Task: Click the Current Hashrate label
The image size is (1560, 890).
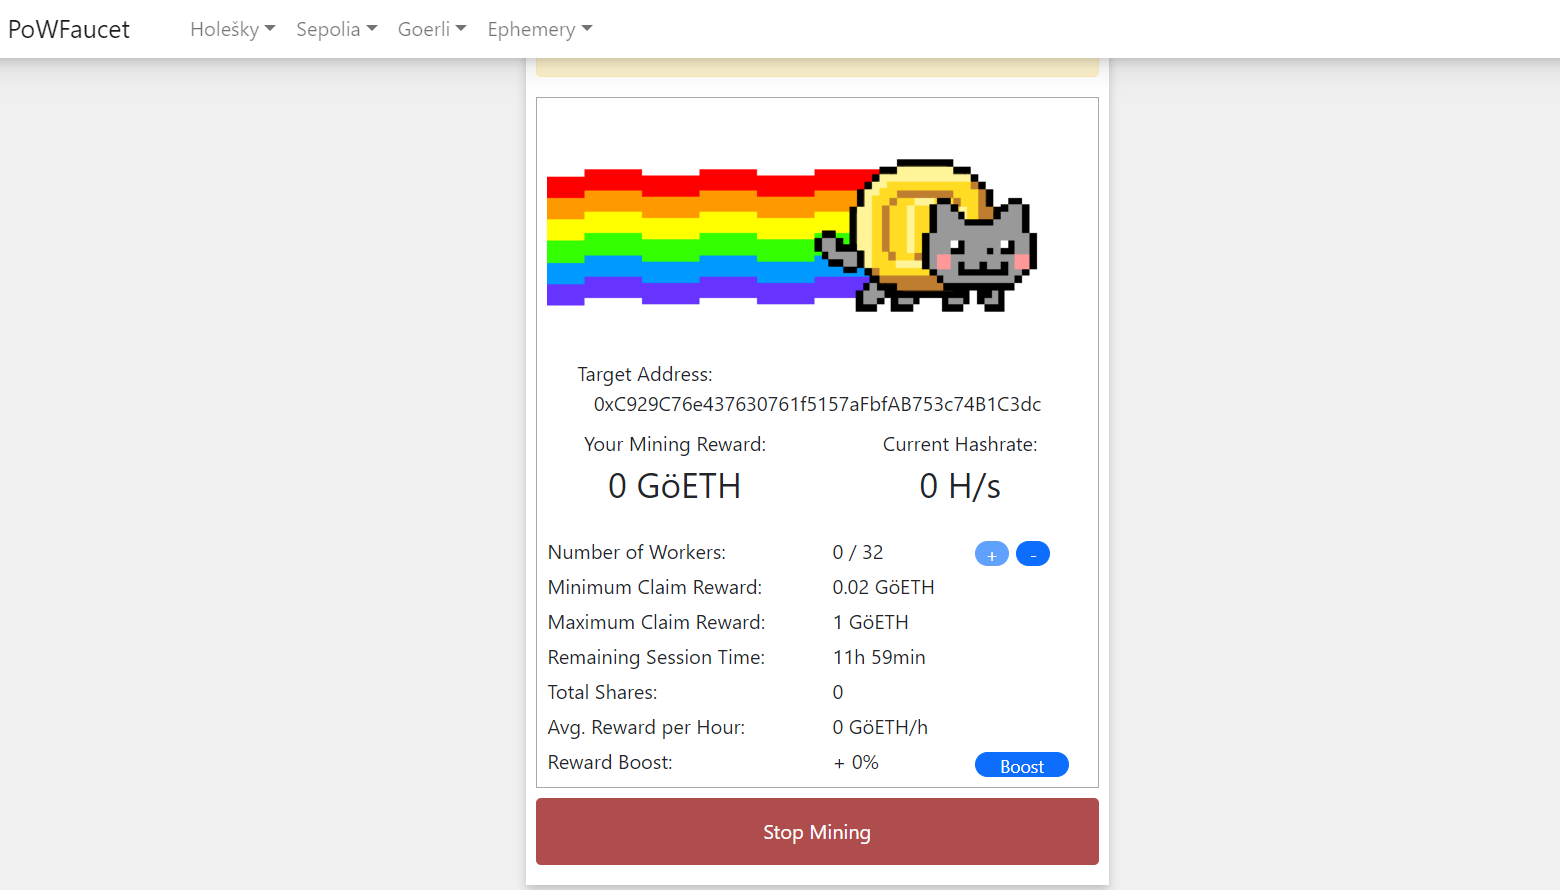Action: tap(960, 444)
